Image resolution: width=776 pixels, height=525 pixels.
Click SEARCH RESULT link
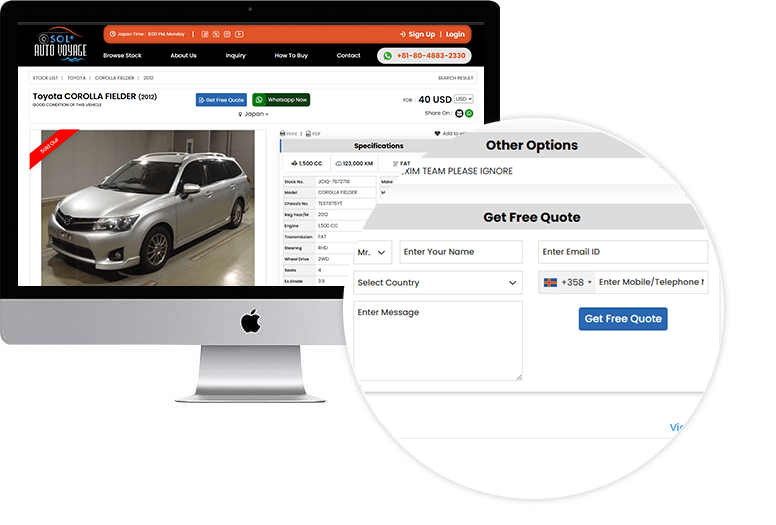[455, 78]
